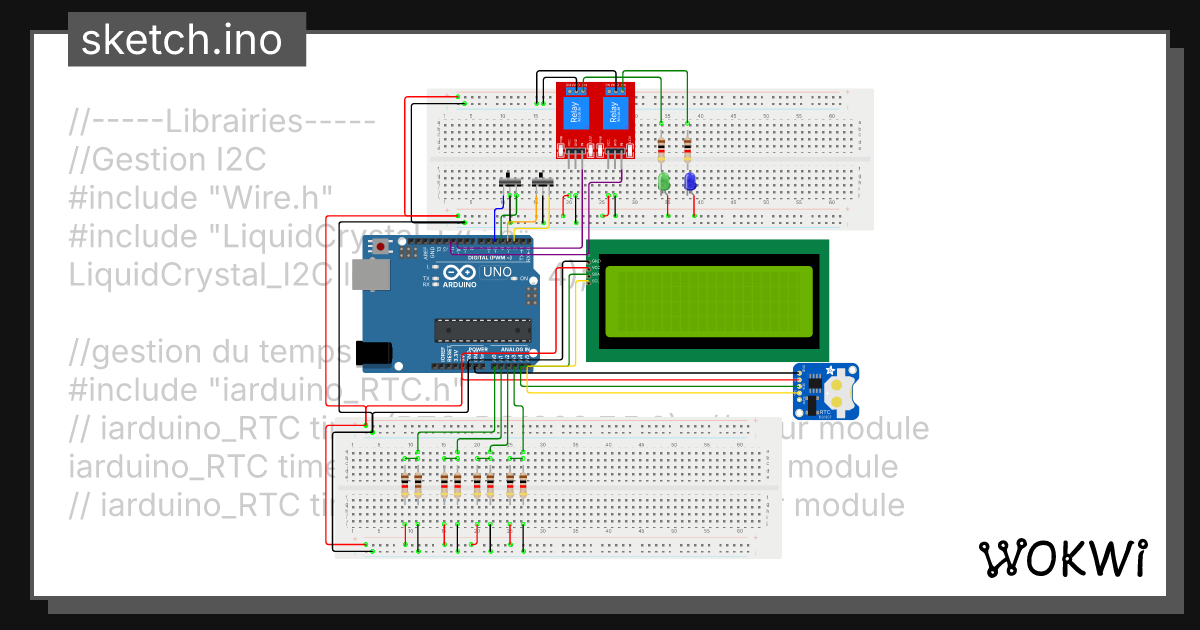This screenshot has width=1200, height=630.
Task: Select the green LED
Action: (663, 182)
